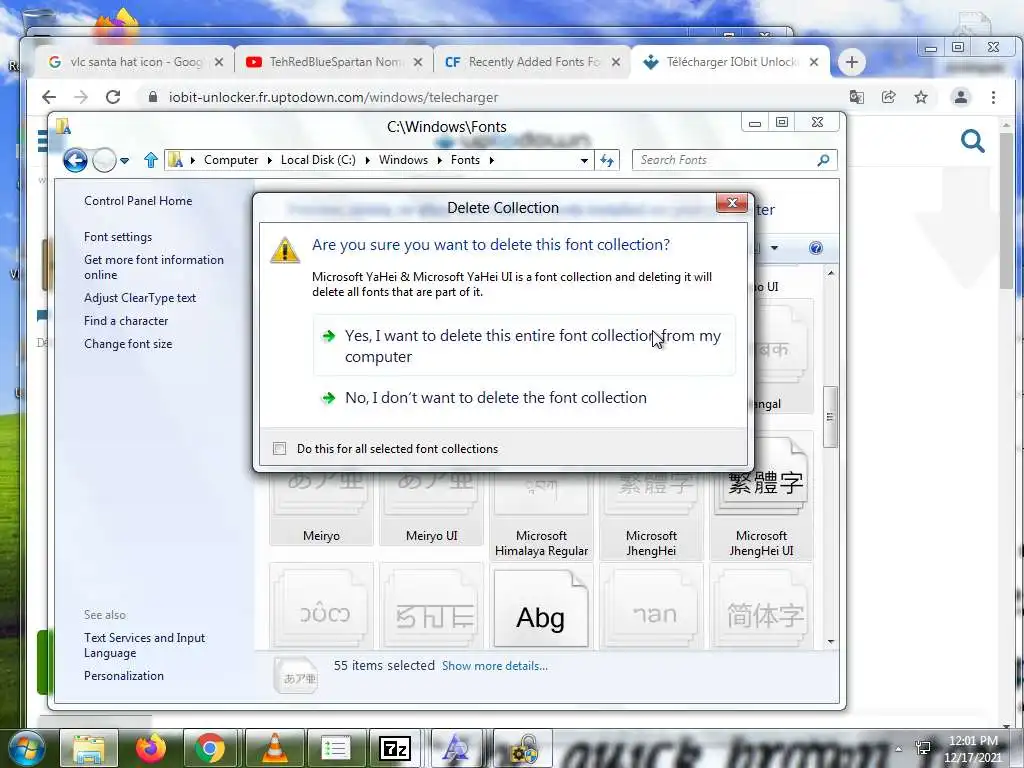1024x768 pixels.
Task: Check Do this for all selected font collections
Action: tap(280, 449)
